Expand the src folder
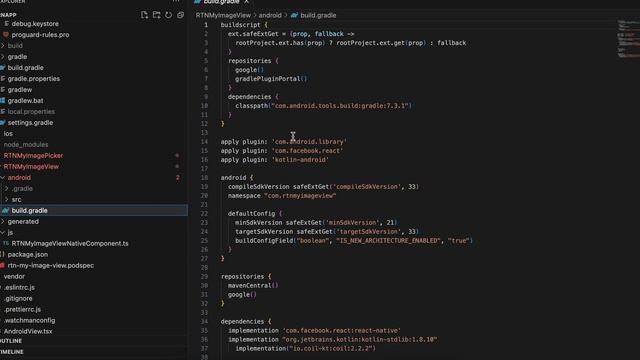640x360 pixels. point(16,200)
